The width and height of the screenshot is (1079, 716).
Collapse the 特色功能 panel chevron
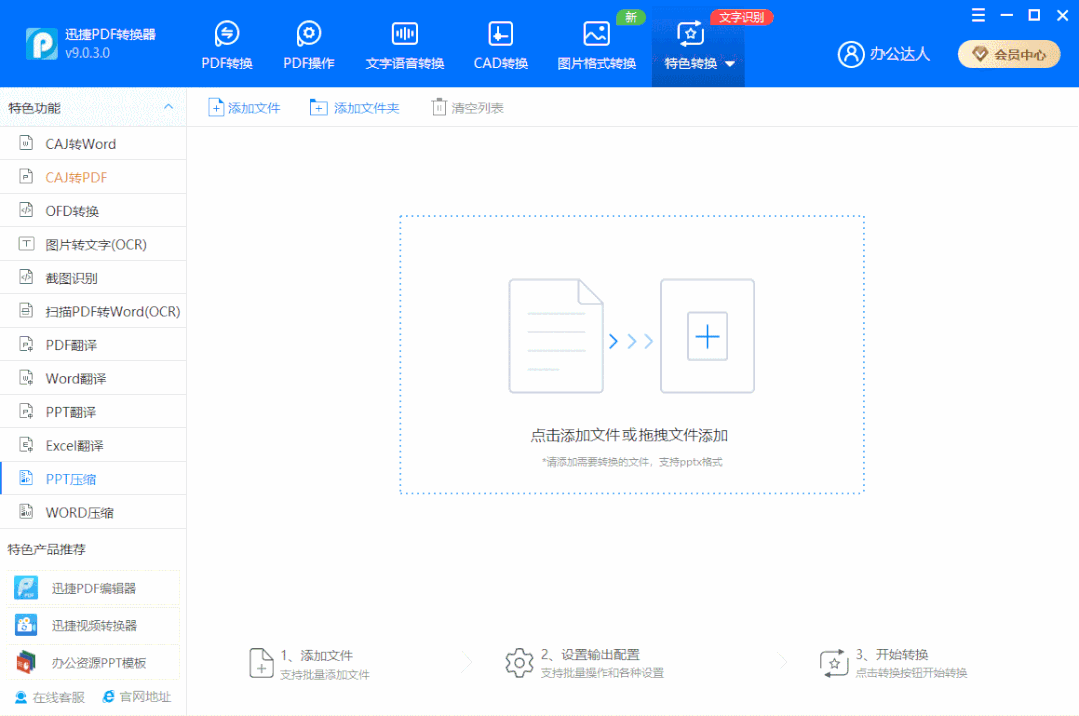pos(170,107)
